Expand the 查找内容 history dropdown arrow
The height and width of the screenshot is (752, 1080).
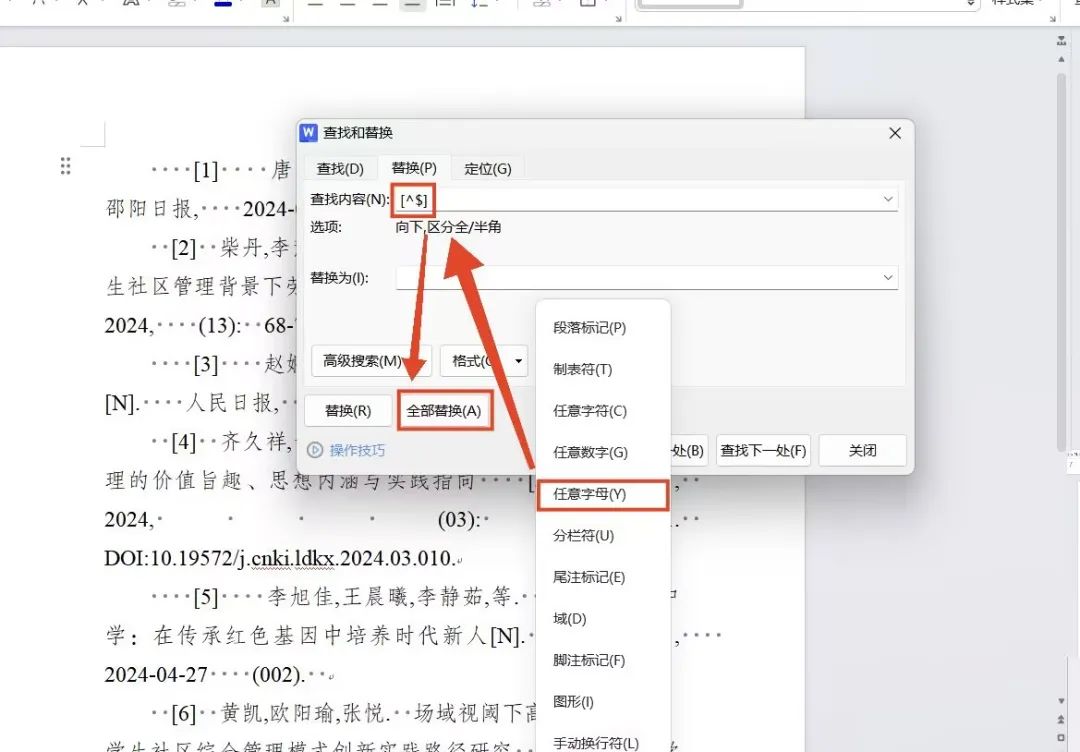pyautogui.click(x=889, y=199)
